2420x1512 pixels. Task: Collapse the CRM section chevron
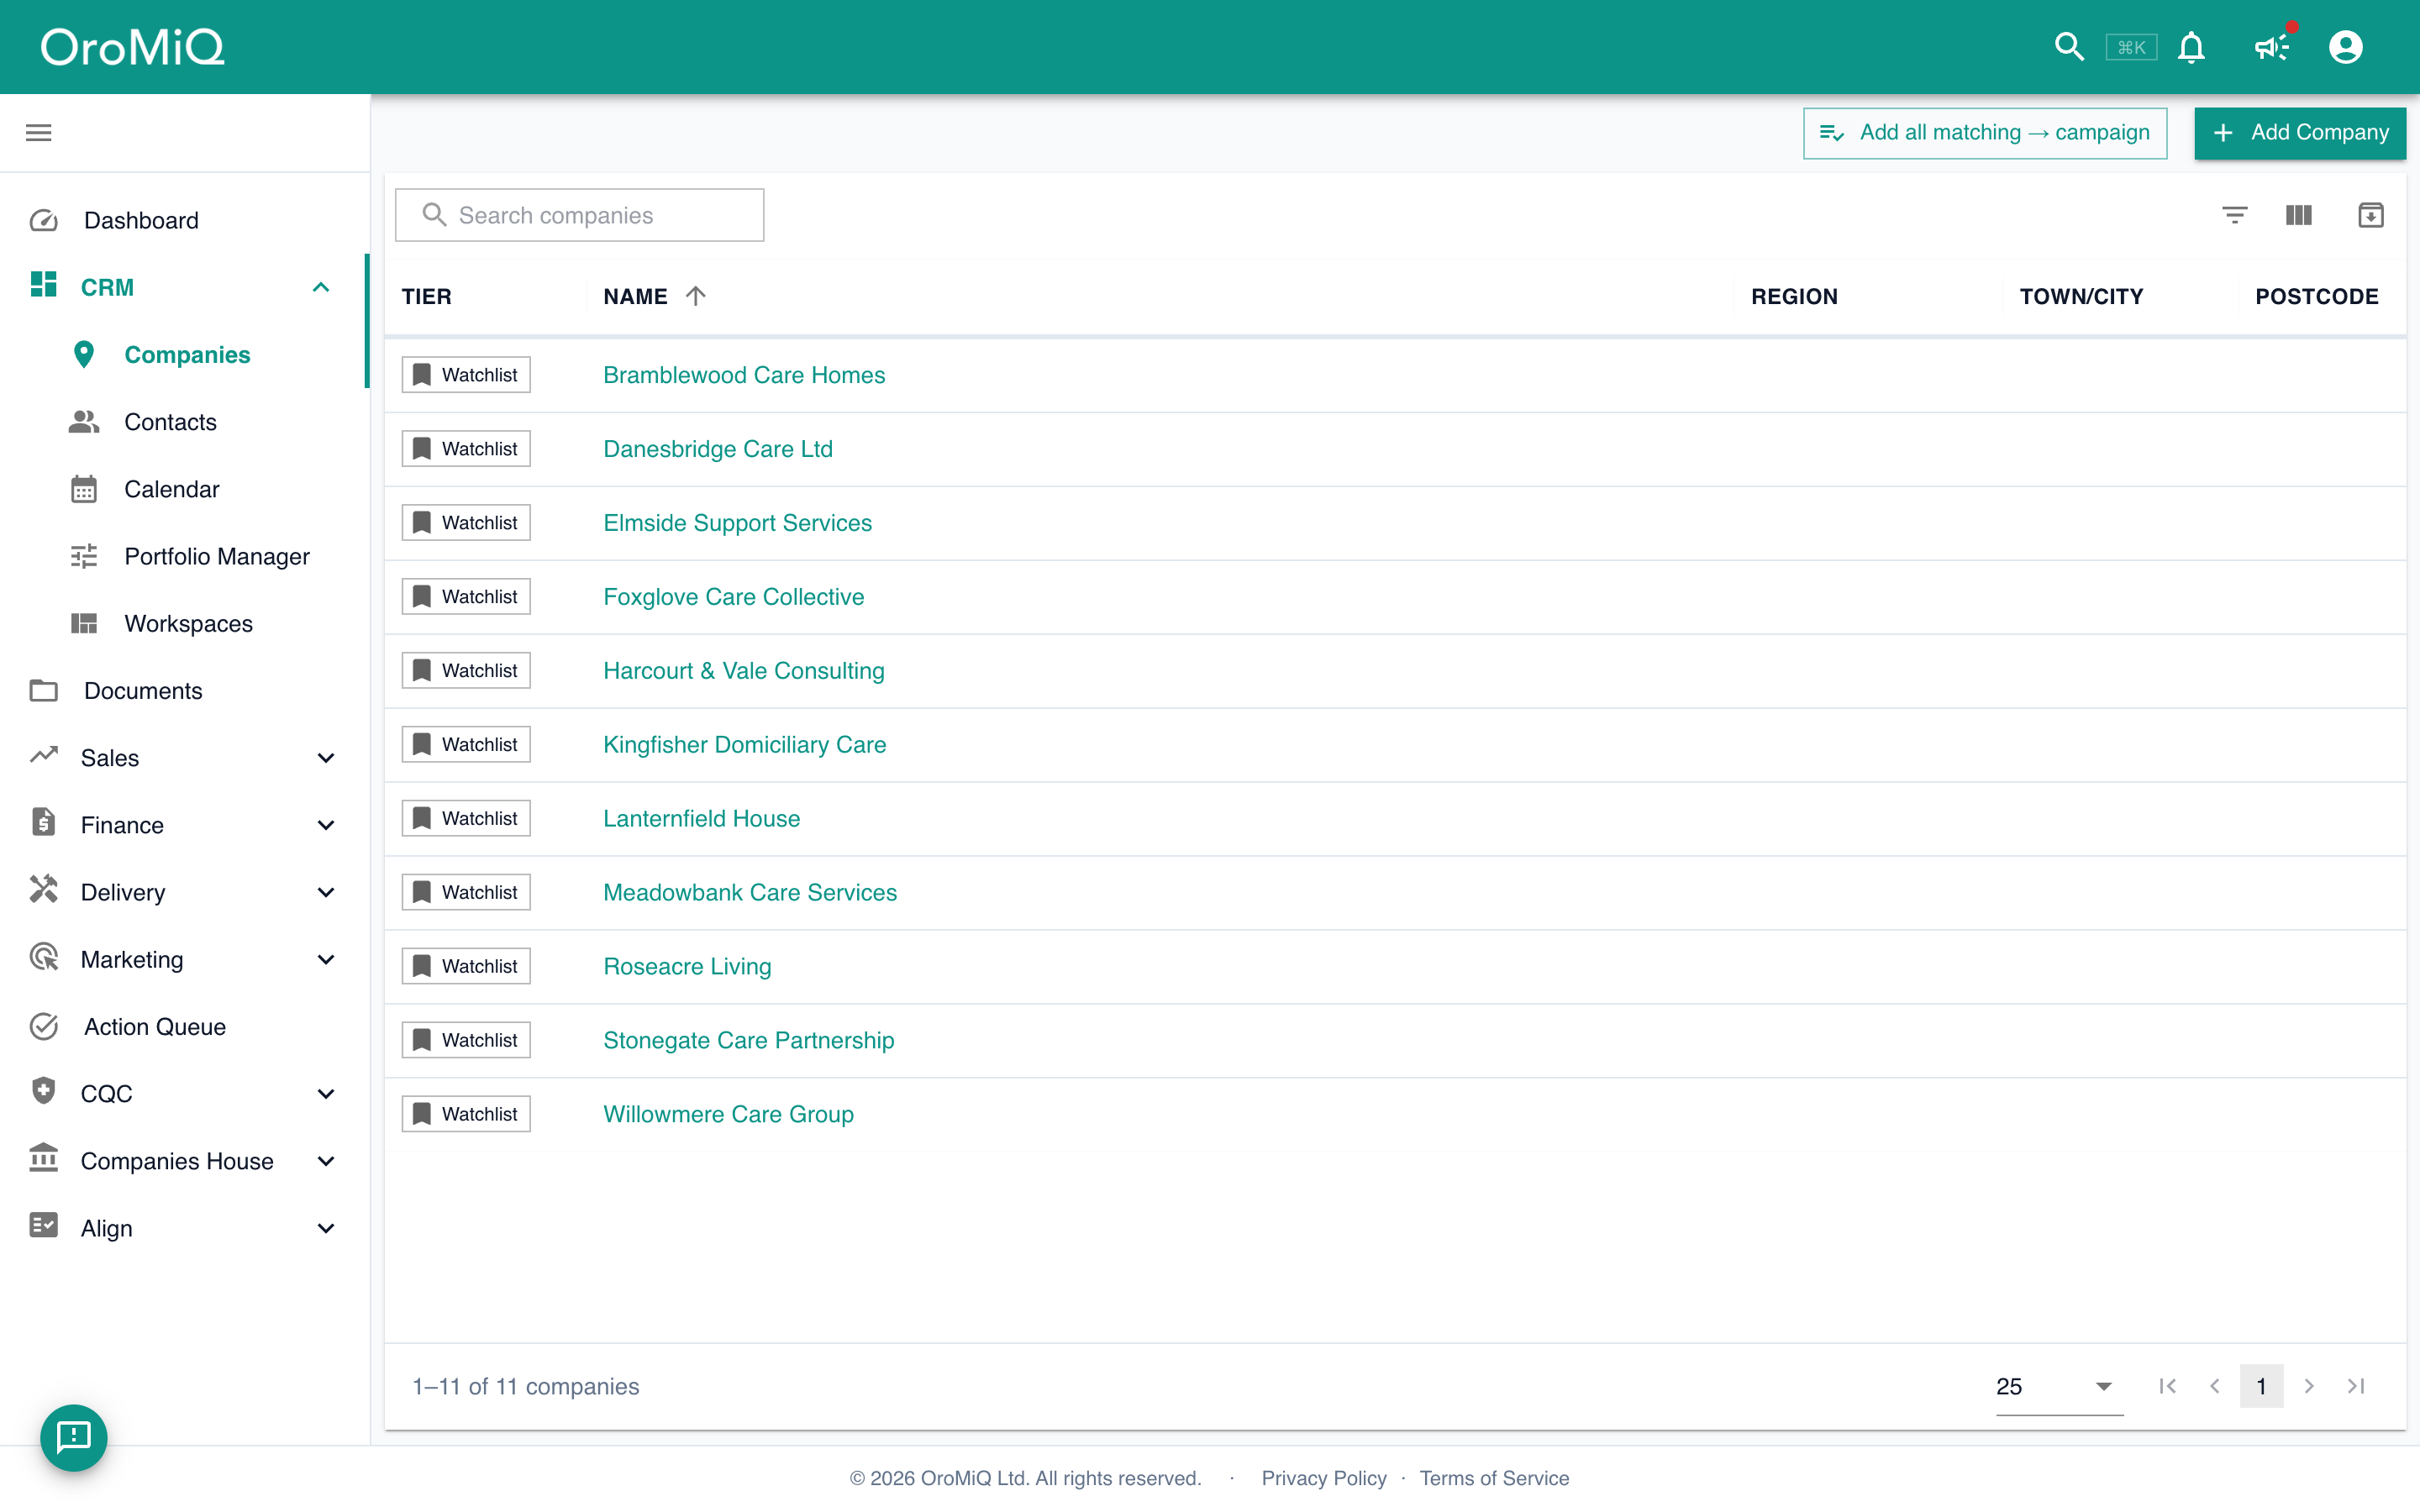pyautogui.click(x=321, y=287)
